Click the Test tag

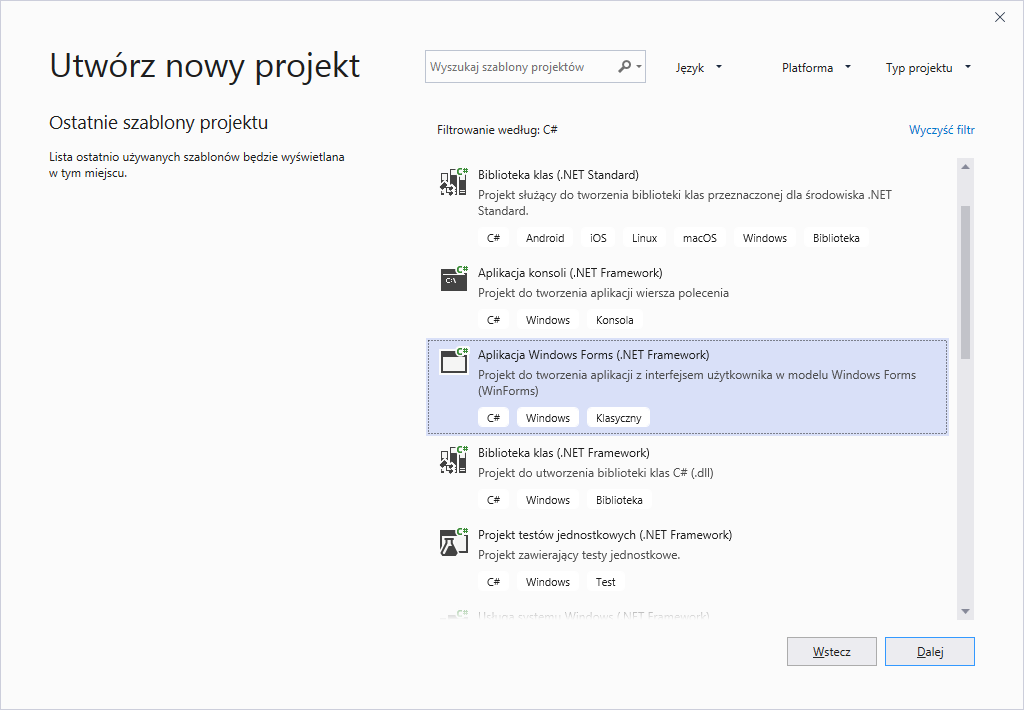605,582
